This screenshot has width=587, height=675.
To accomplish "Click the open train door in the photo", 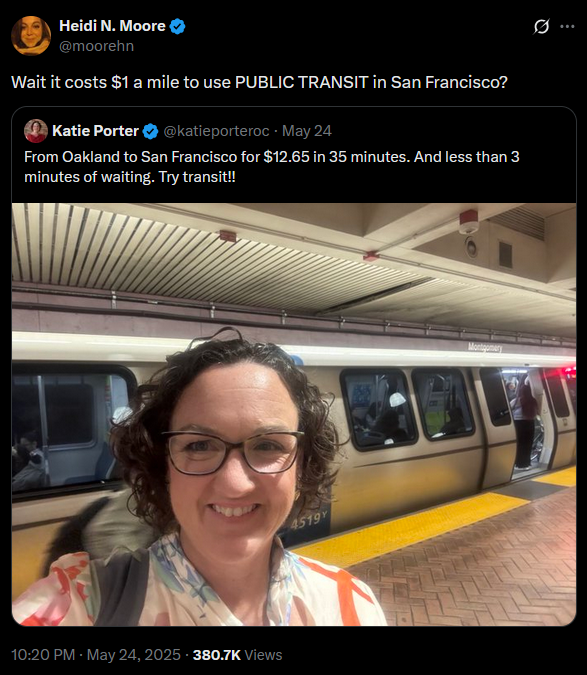I will 525,424.
